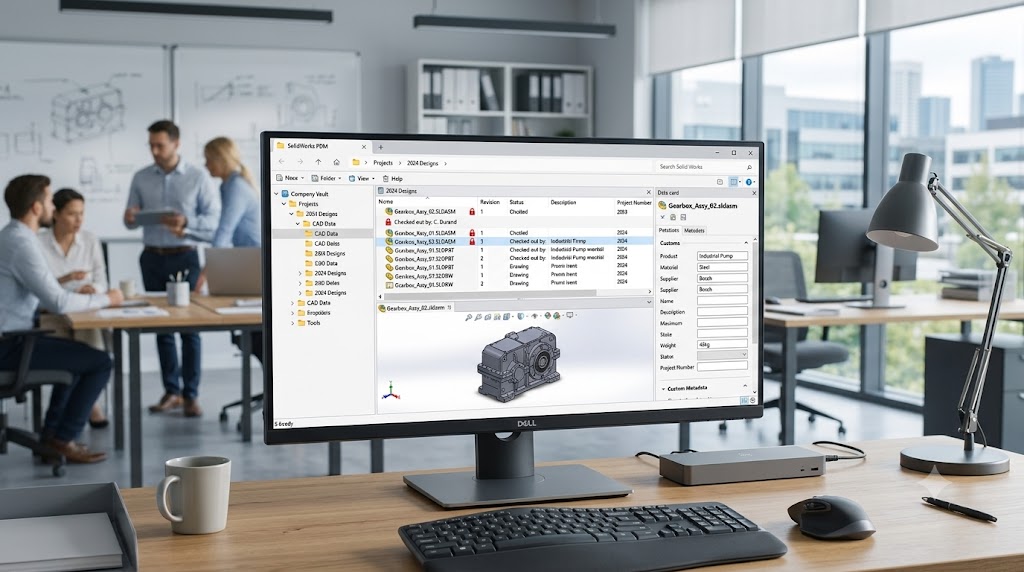Select the 'Gearkos_Assy_53.SLDAEM' file row
Viewport: 1024px width, 572px height.
515,241
